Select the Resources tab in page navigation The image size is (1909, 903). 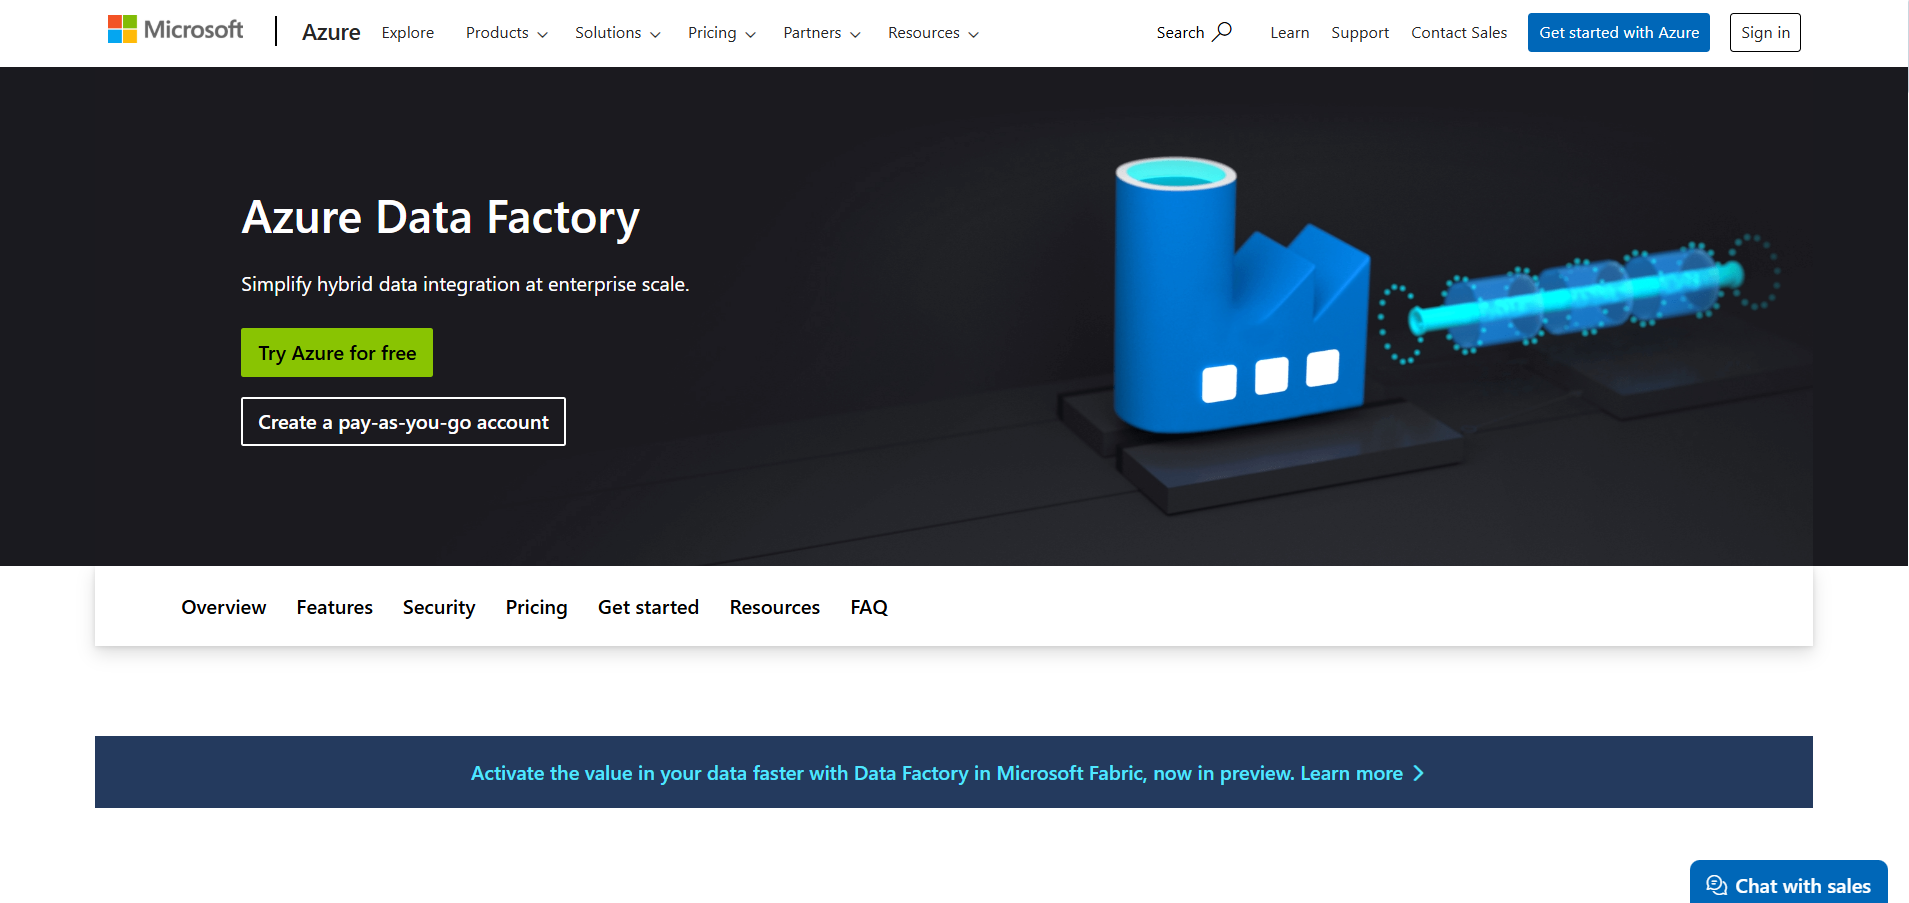coord(775,607)
